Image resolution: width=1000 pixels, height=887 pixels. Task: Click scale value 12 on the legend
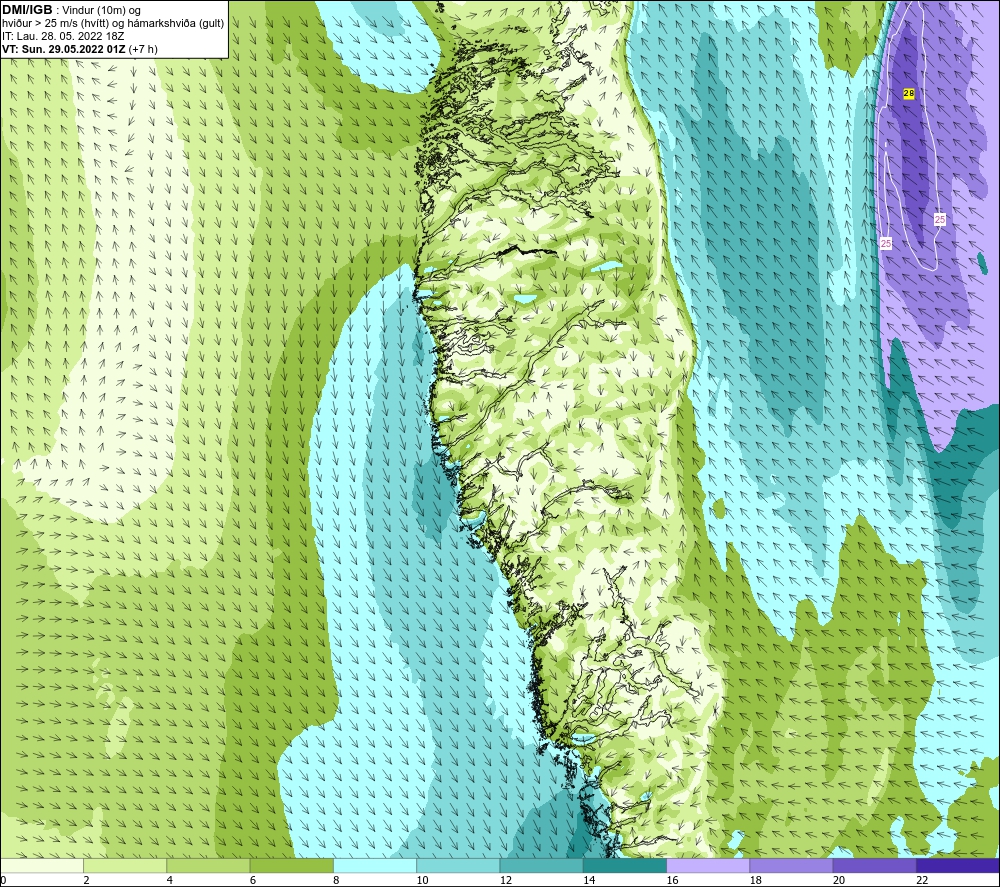506,880
